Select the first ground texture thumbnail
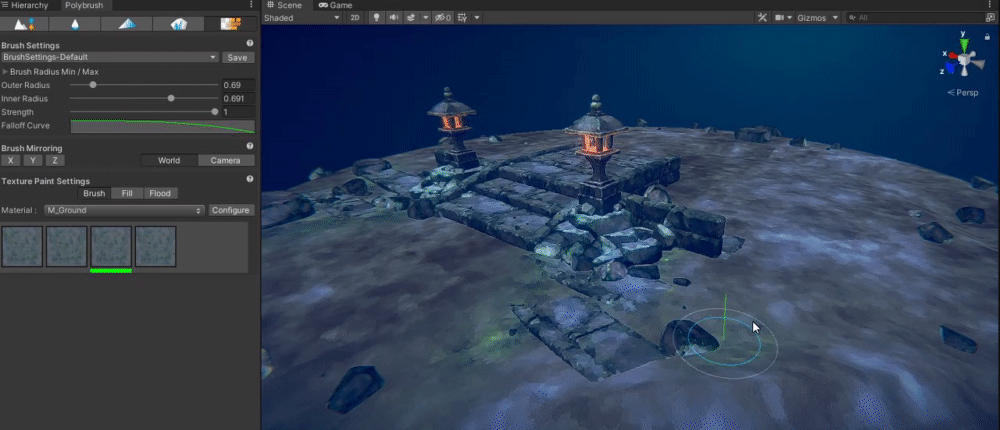Image resolution: width=1000 pixels, height=430 pixels. 22,246
